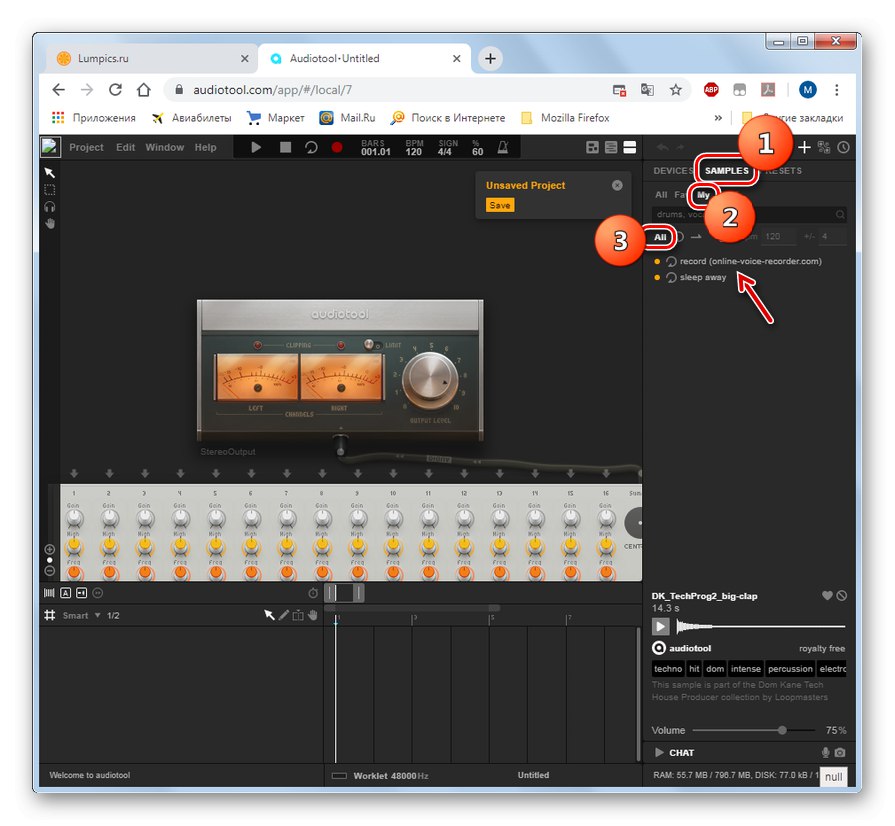Open the Project menu

coord(86,147)
